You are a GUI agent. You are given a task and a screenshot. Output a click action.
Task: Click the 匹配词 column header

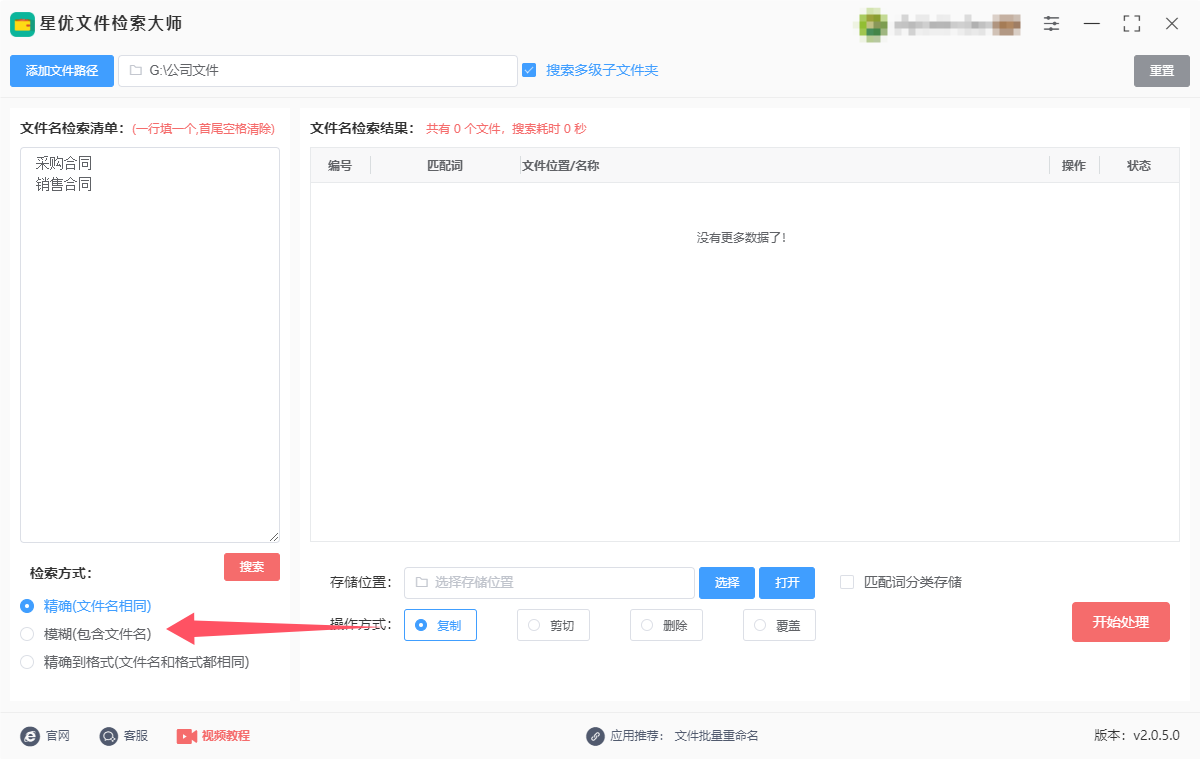coord(445,166)
